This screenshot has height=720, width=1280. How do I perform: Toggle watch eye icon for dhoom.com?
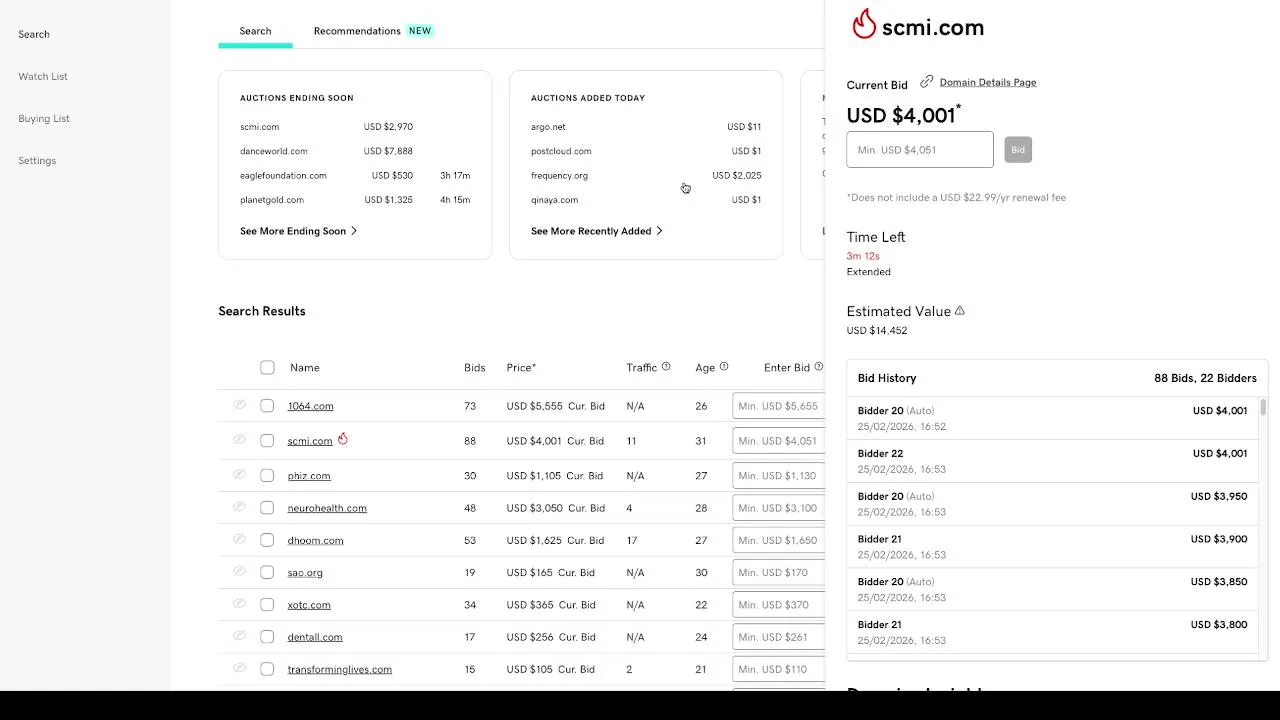[x=239, y=539]
